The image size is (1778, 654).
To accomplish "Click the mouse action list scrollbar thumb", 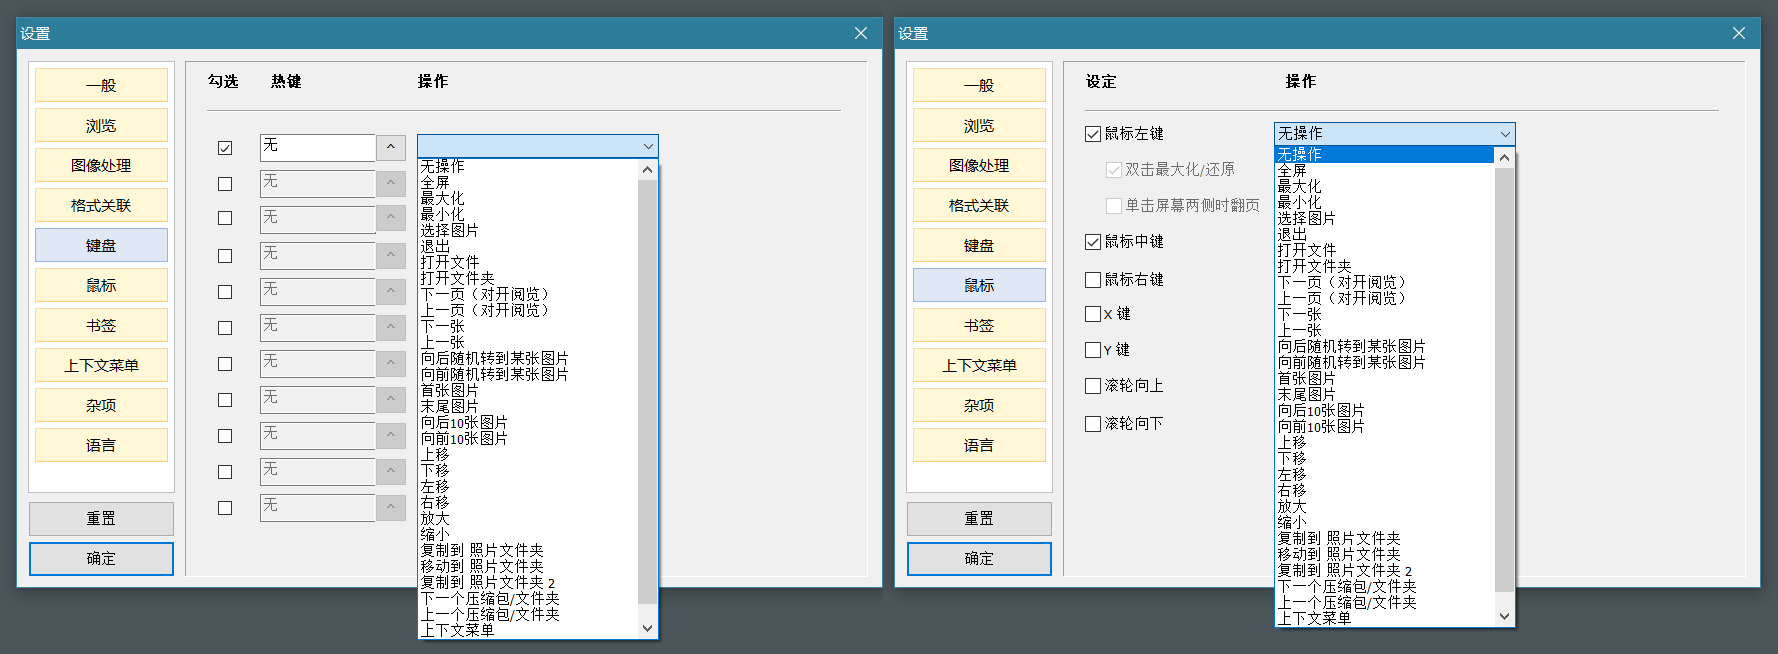I will (1504, 380).
